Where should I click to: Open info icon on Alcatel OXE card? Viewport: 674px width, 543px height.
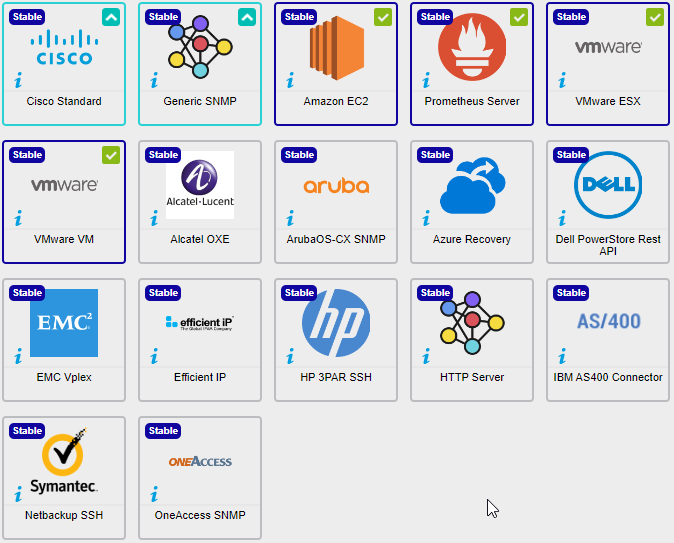154,218
